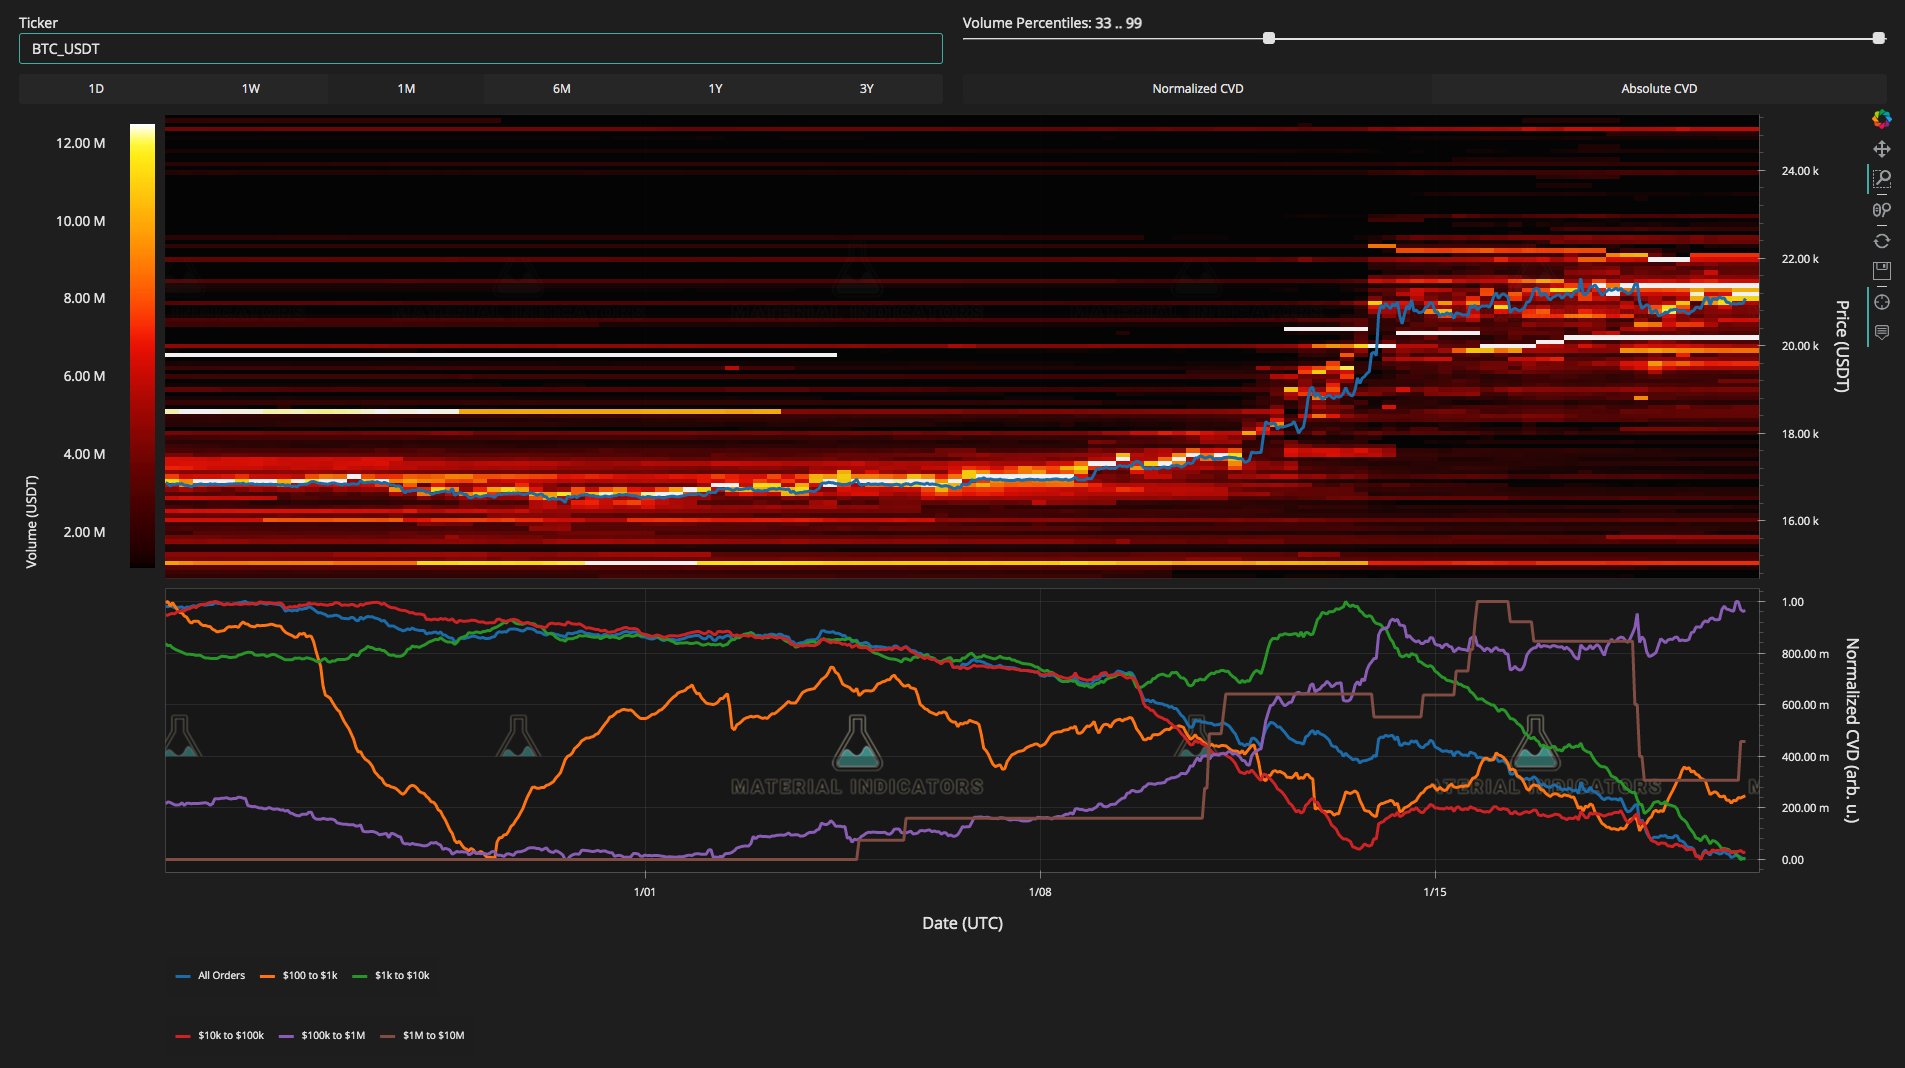Click the volume heatmap color bar

point(142,346)
